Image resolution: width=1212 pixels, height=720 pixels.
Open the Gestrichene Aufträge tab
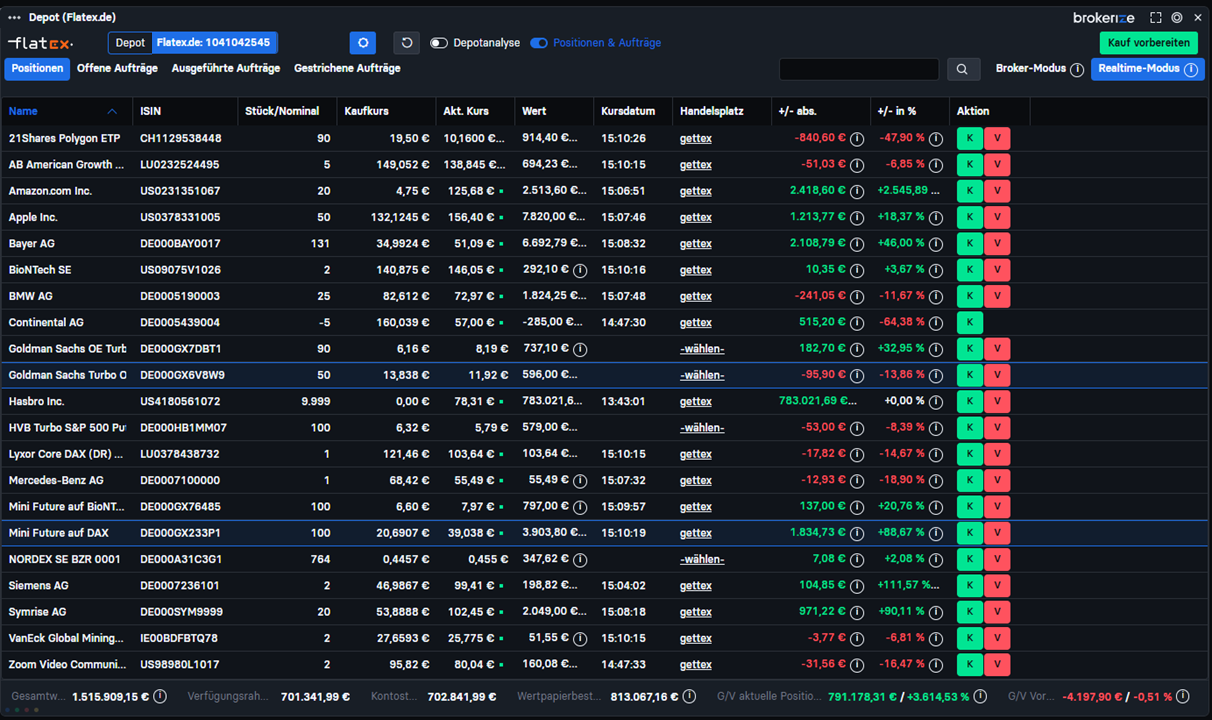pyautogui.click(x=347, y=68)
